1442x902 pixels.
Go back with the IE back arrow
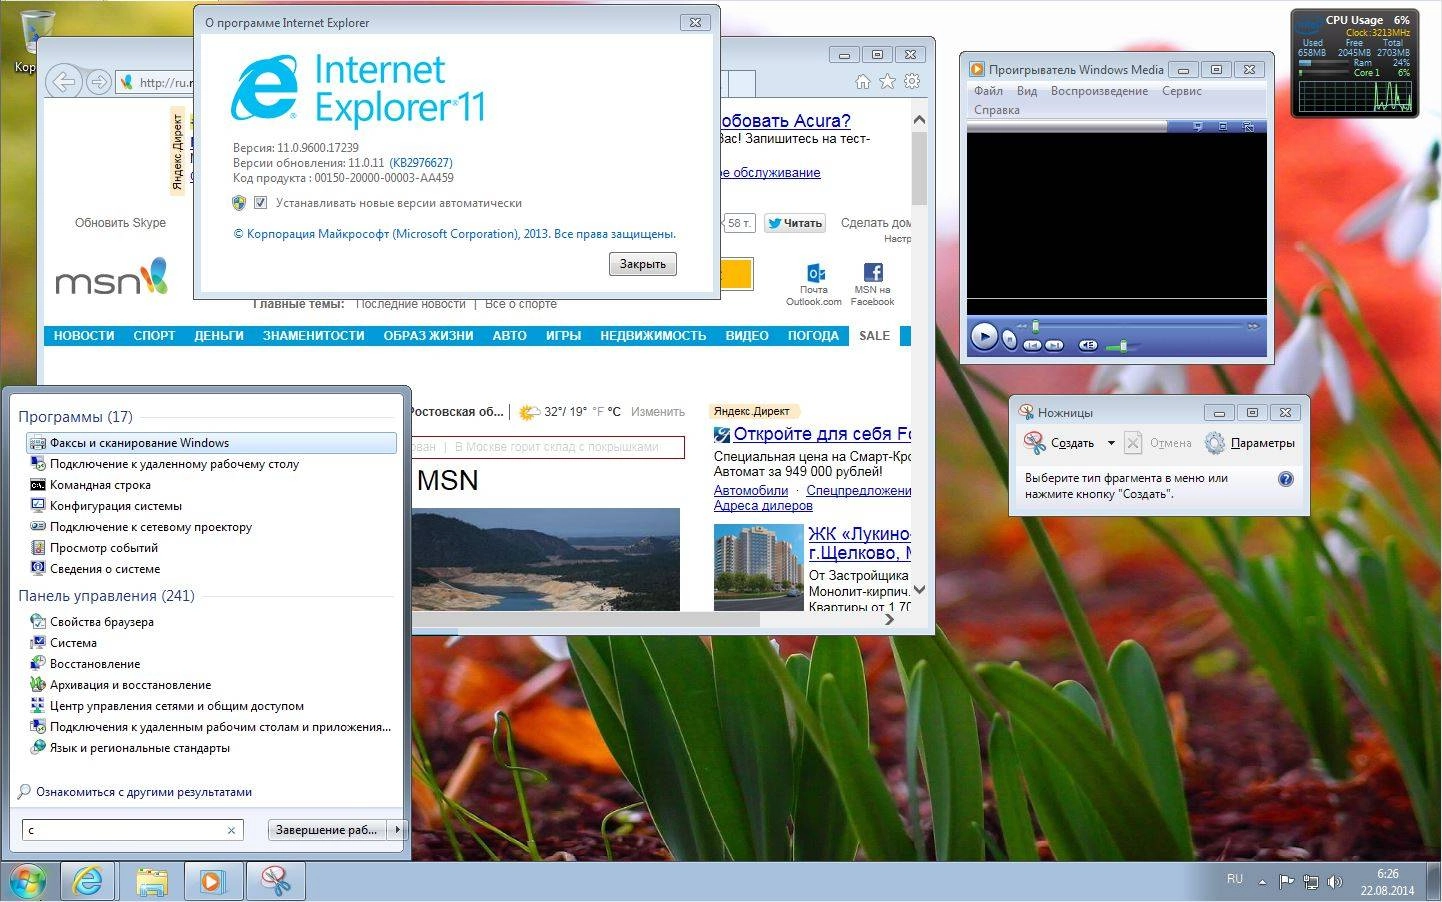tap(64, 82)
